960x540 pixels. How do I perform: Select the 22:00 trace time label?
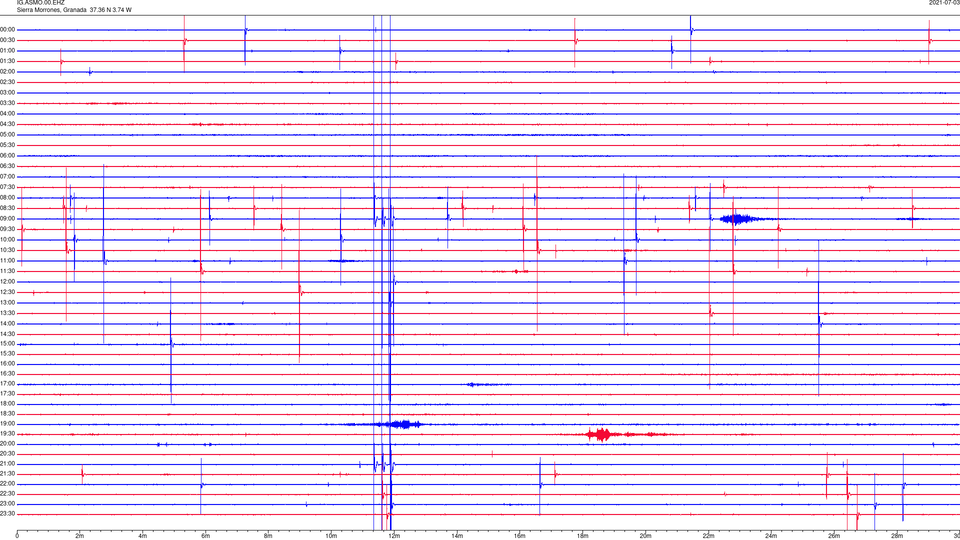click(x=8, y=484)
